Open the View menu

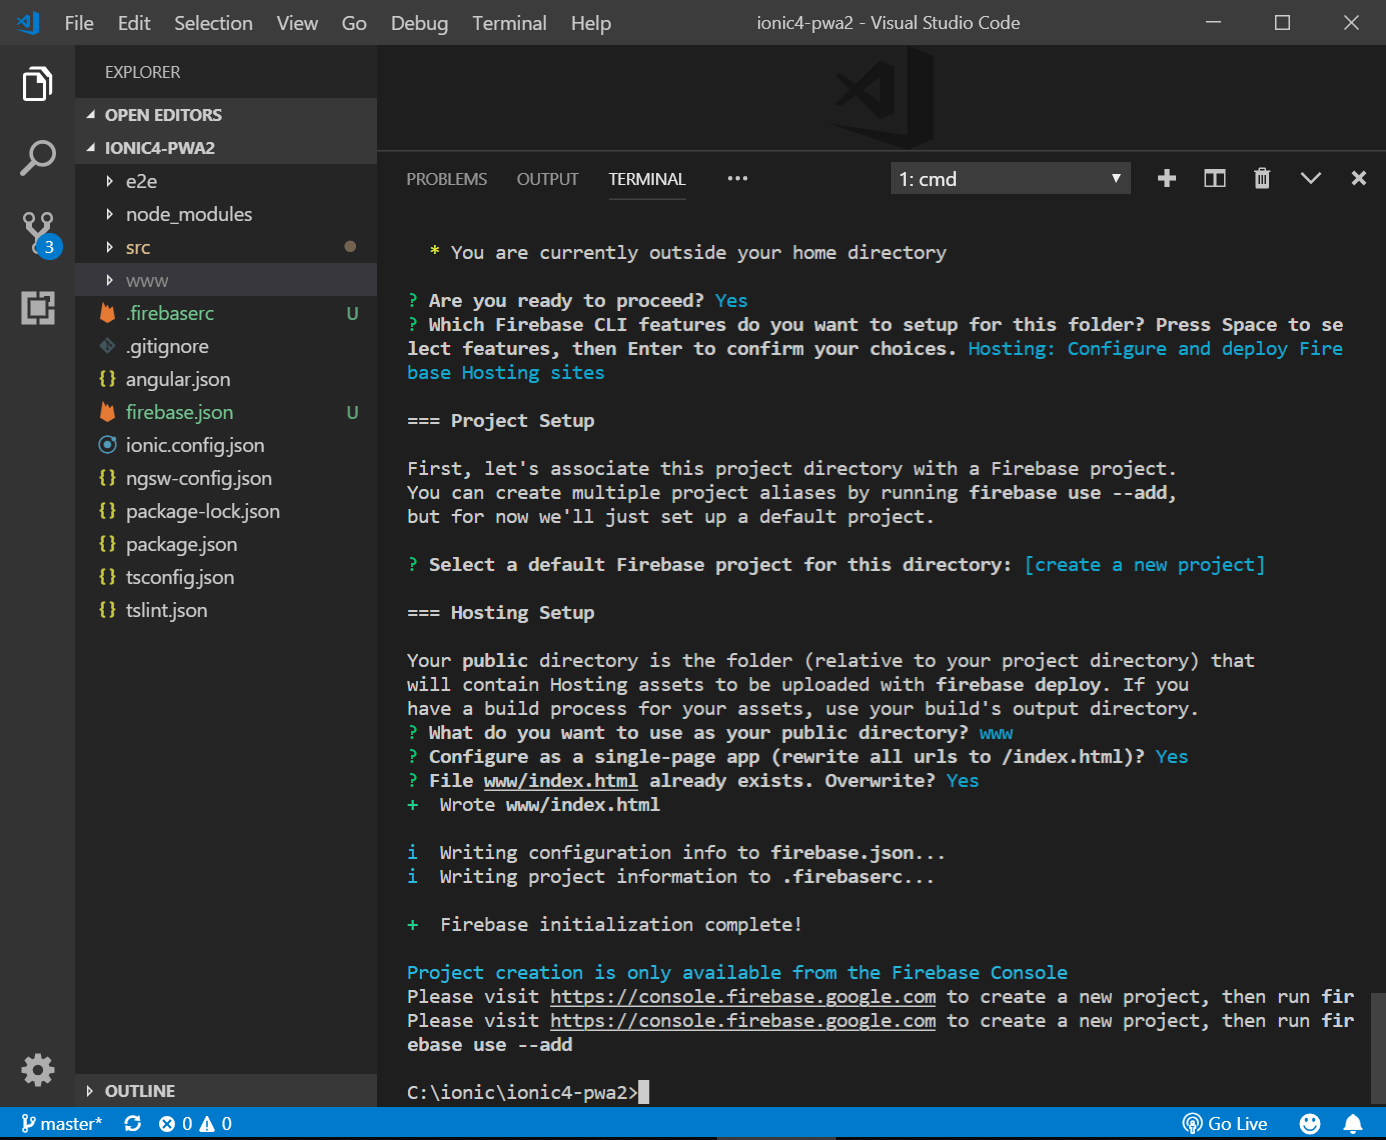point(297,23)
